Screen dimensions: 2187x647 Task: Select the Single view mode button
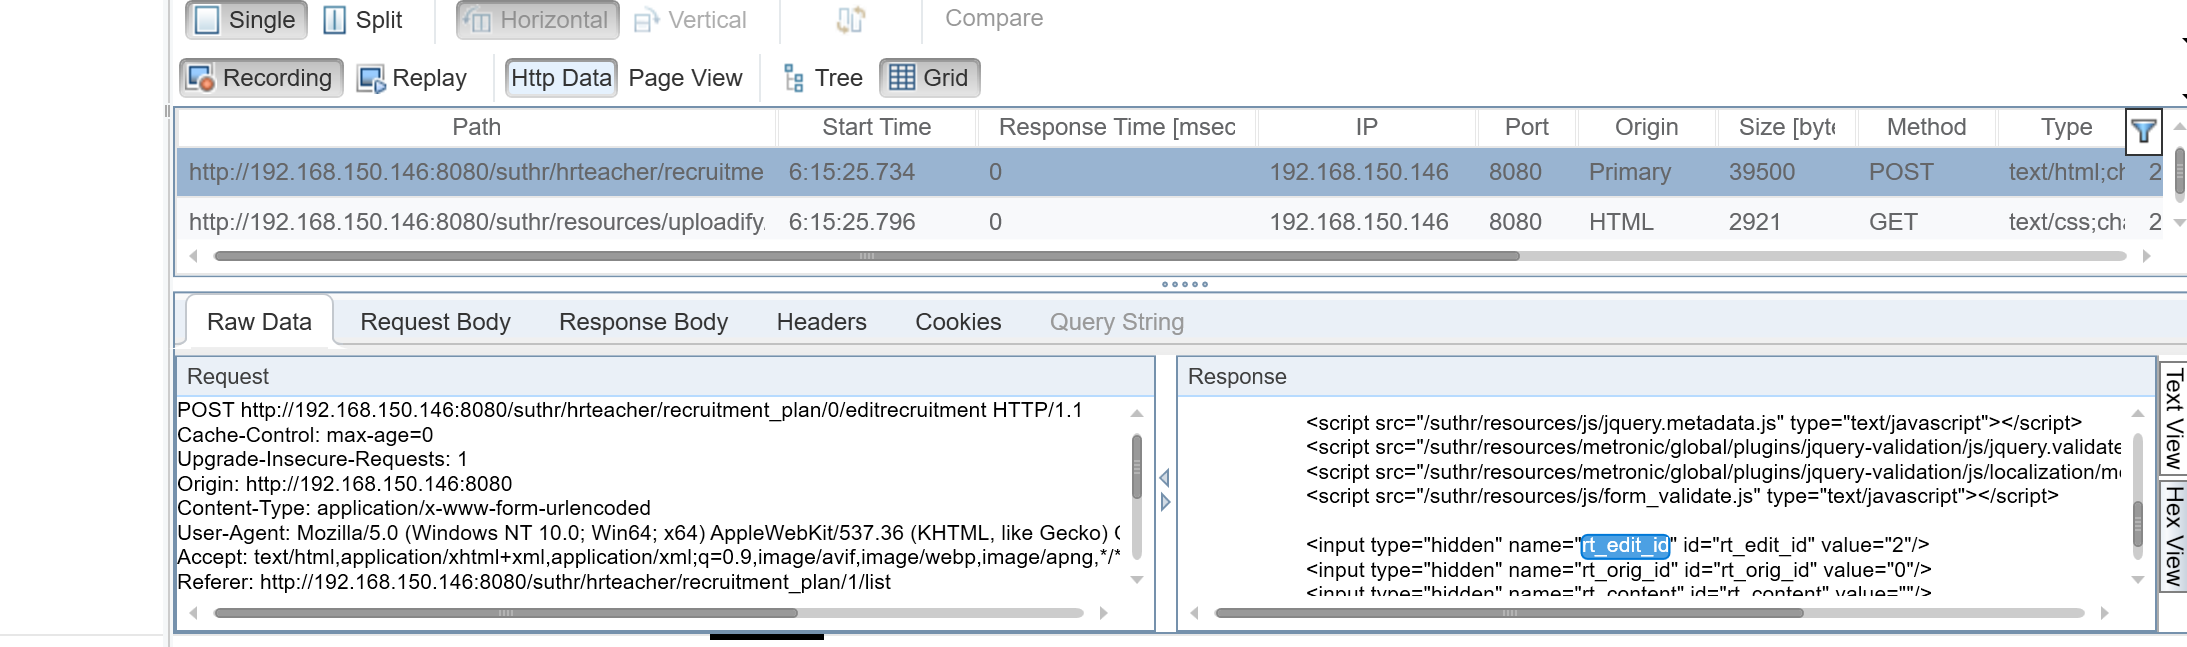(246, 20)
